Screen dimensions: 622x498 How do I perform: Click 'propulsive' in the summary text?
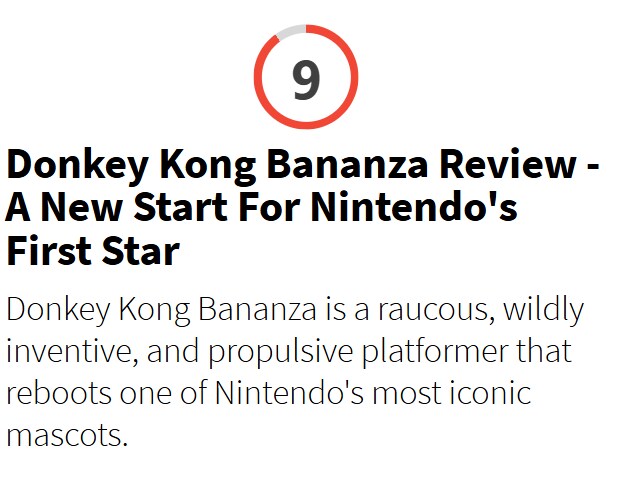(280, 353)
